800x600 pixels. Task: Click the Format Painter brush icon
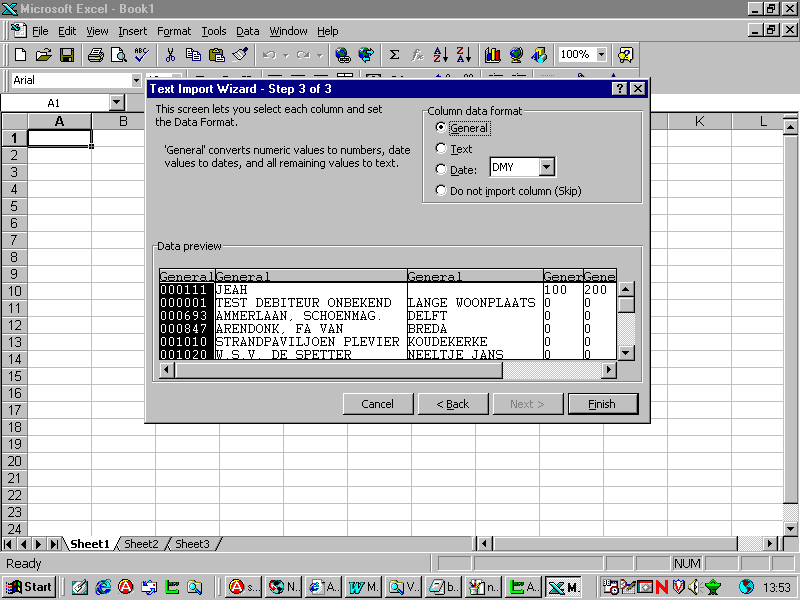coord(240,55)
